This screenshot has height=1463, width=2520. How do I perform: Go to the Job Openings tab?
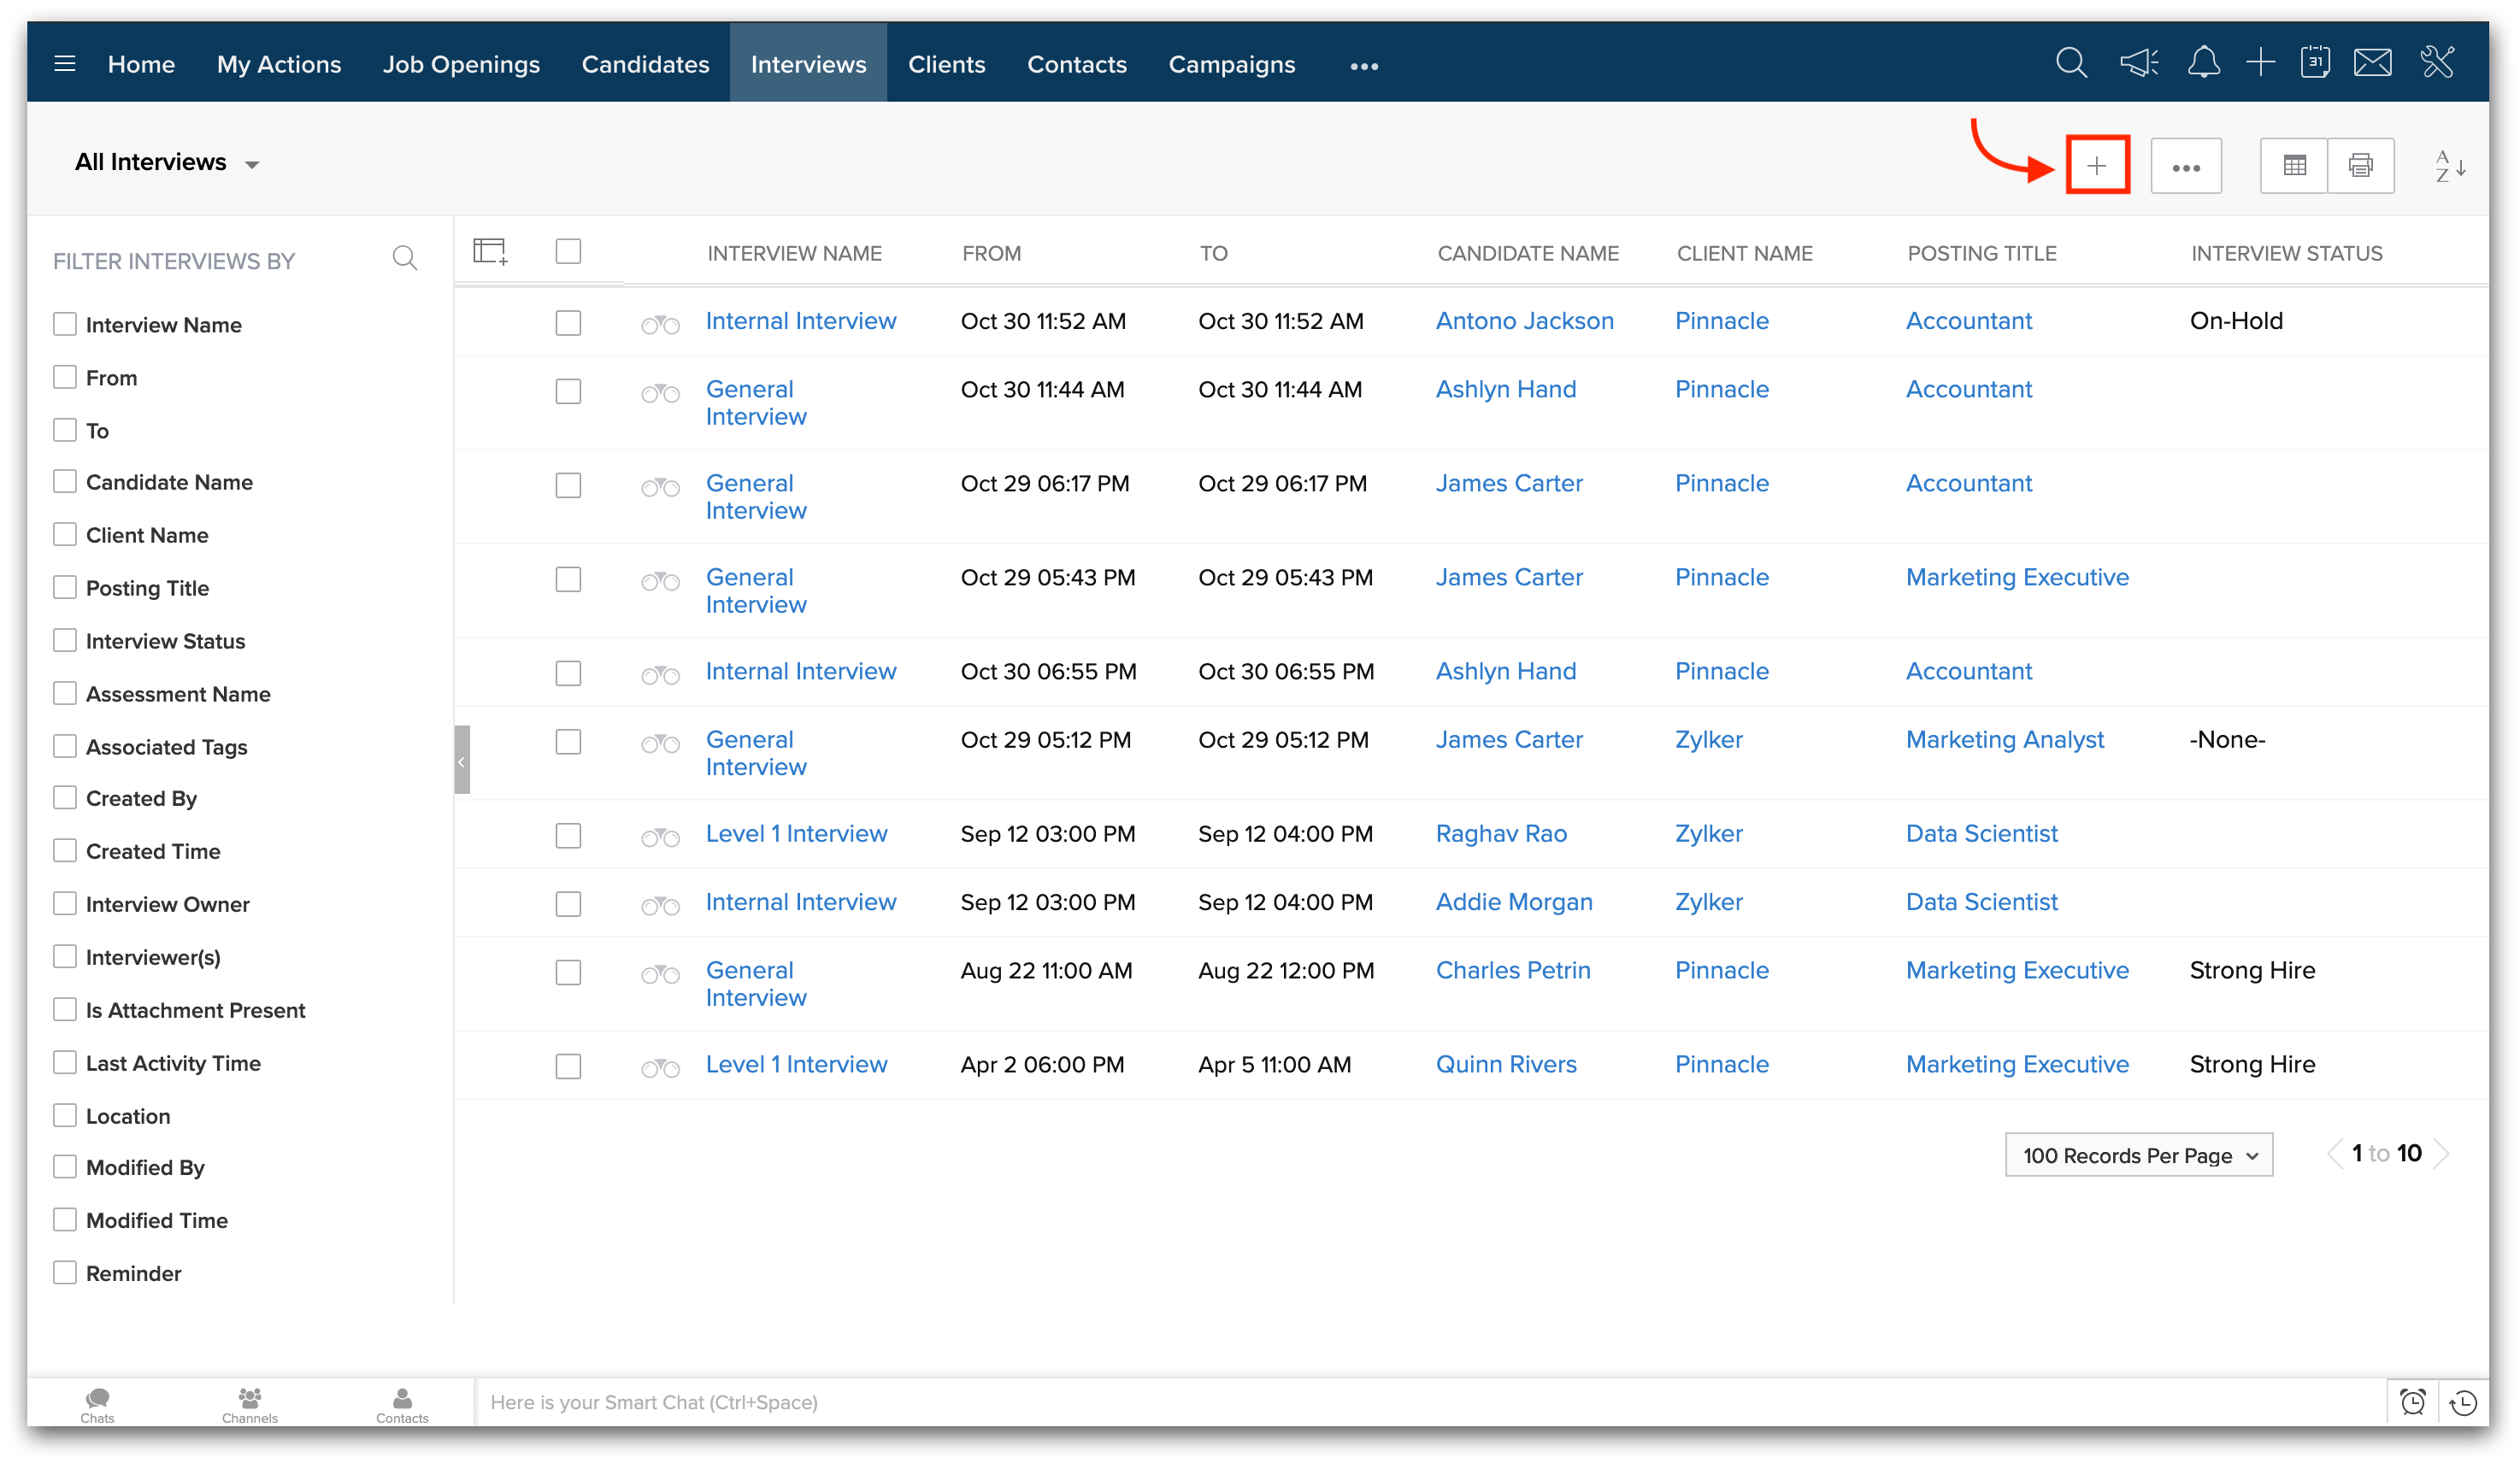[461, 64]
